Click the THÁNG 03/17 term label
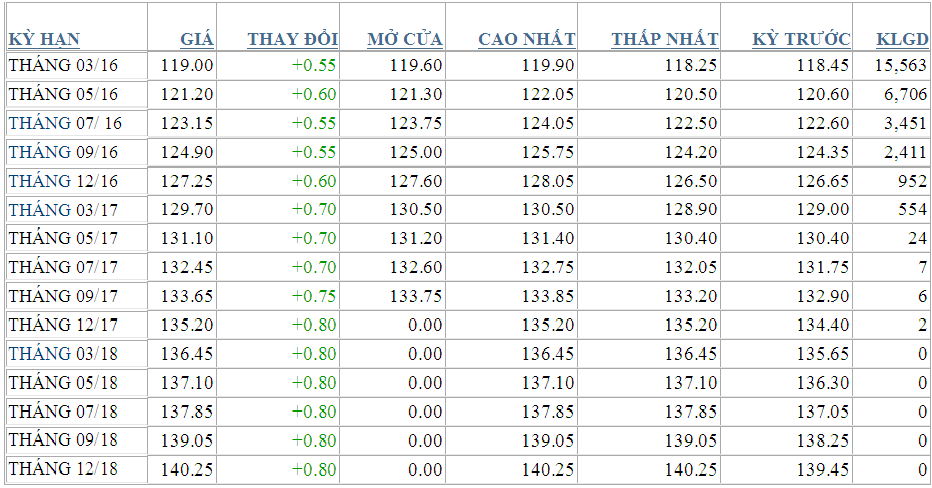This screenshot has height=488, width=932. [x=63, y=210]
